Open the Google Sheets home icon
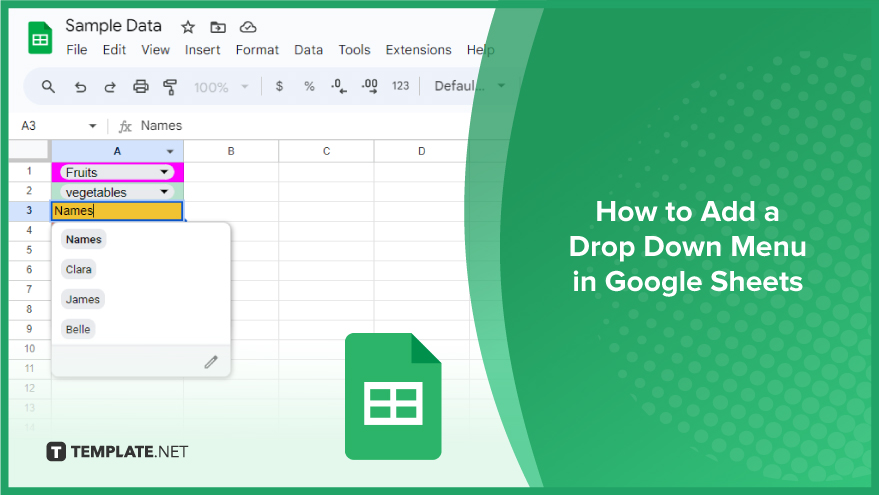 (x=40, y=38)
